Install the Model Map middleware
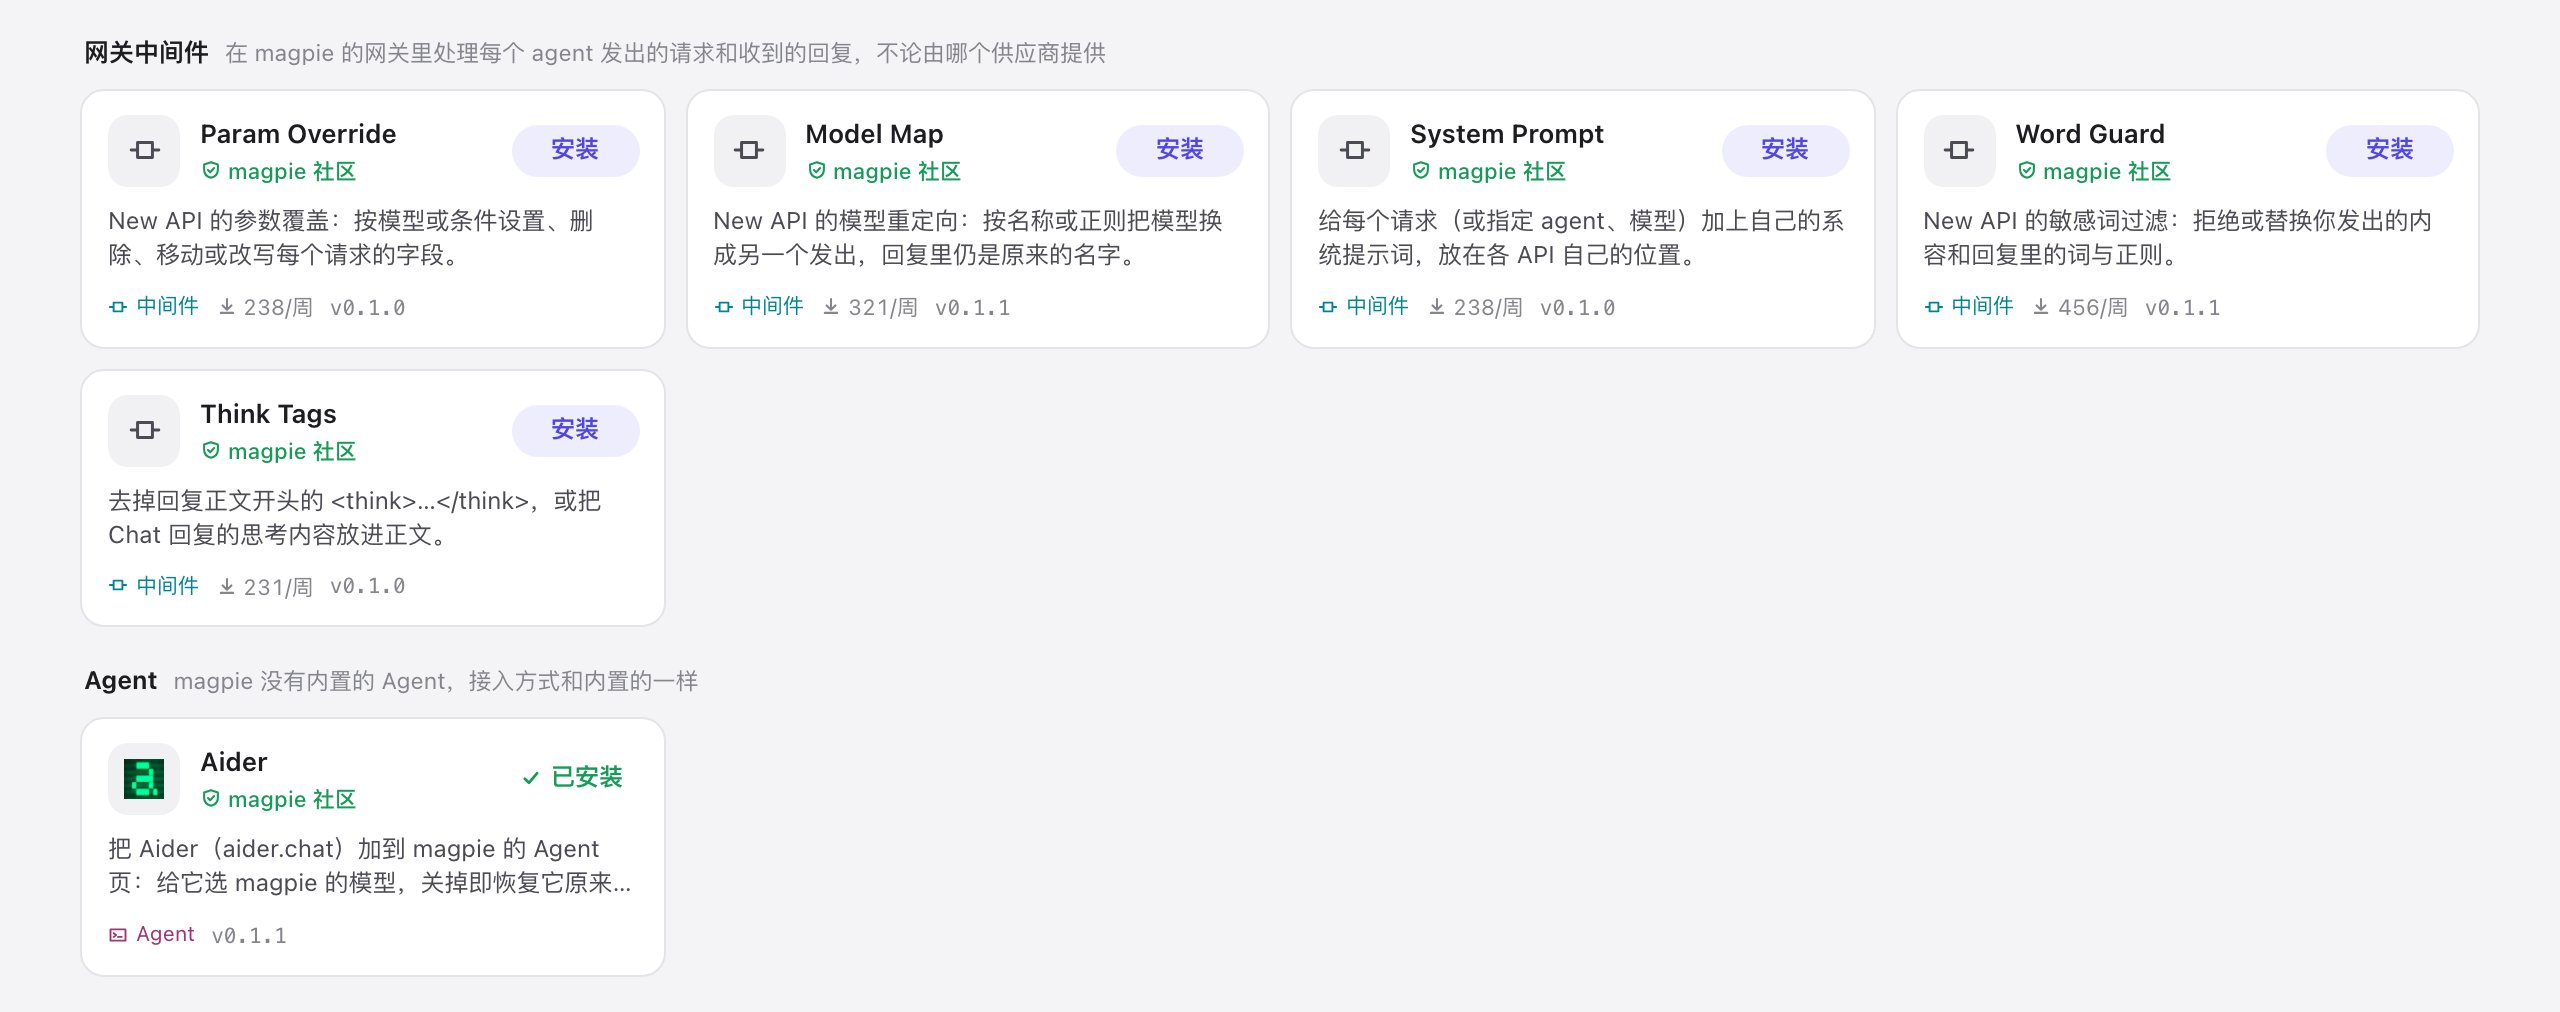The image size is (2560, 1012). click(1180, 150)
